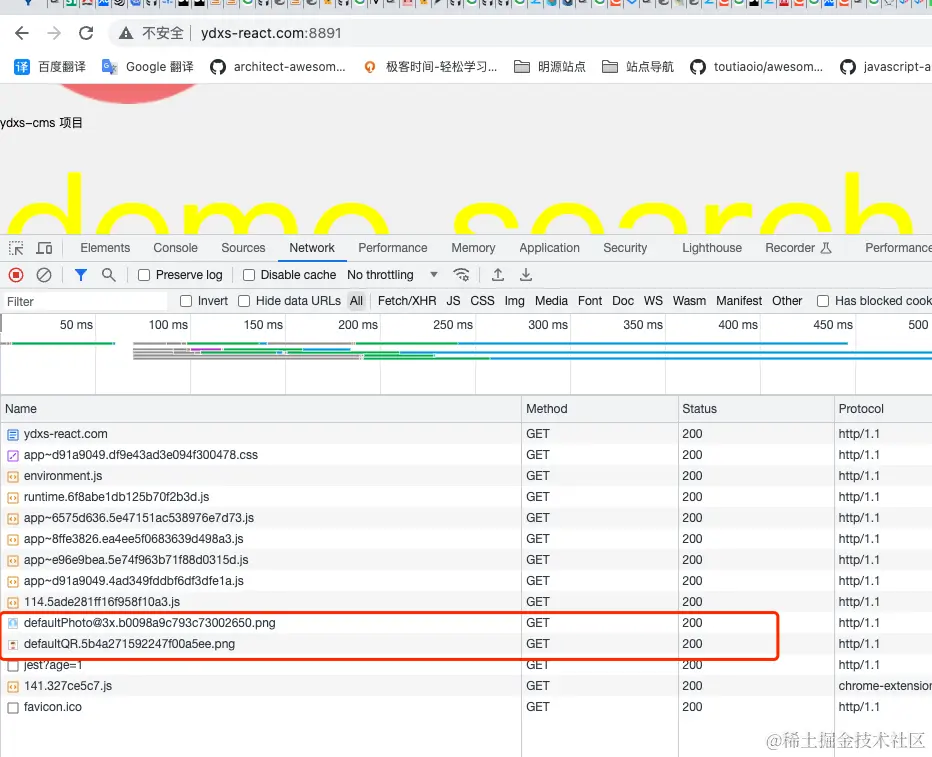
Task: Switch to the Elements tab
Action: pos(105,248)
